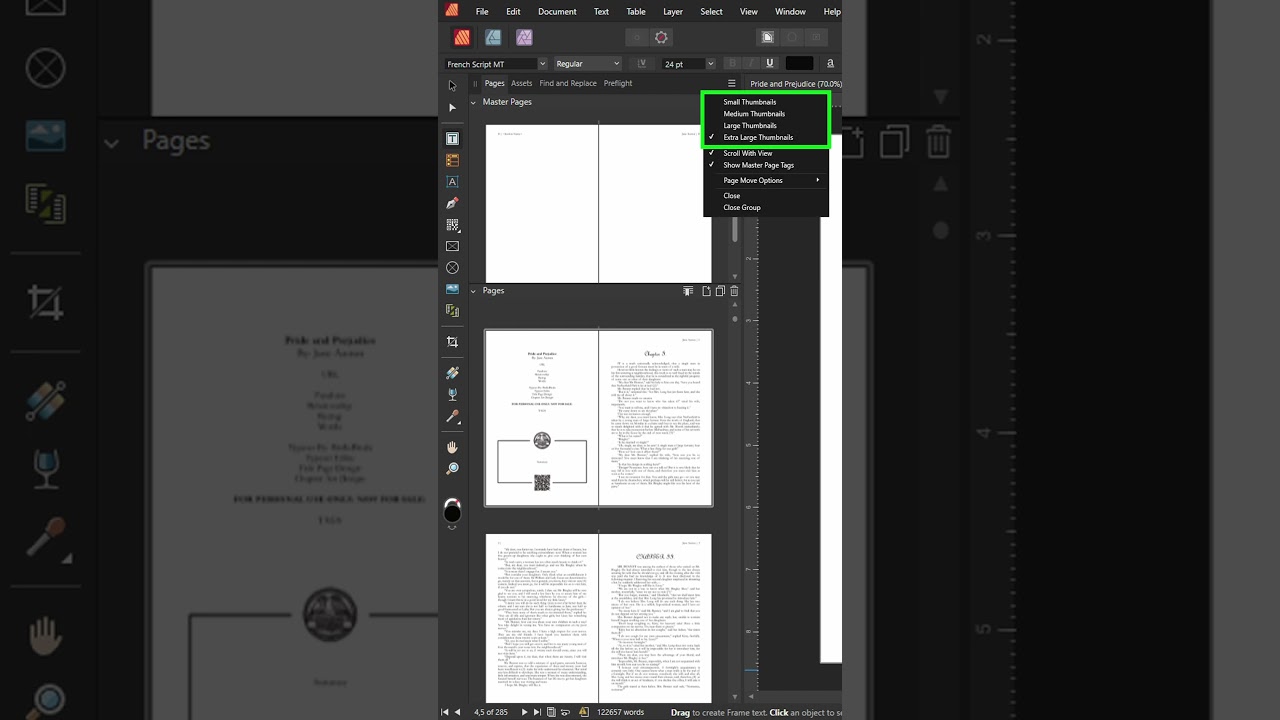1280x720 pixels.
Task: Select the Frame Text tool
Action: (452, 138)
